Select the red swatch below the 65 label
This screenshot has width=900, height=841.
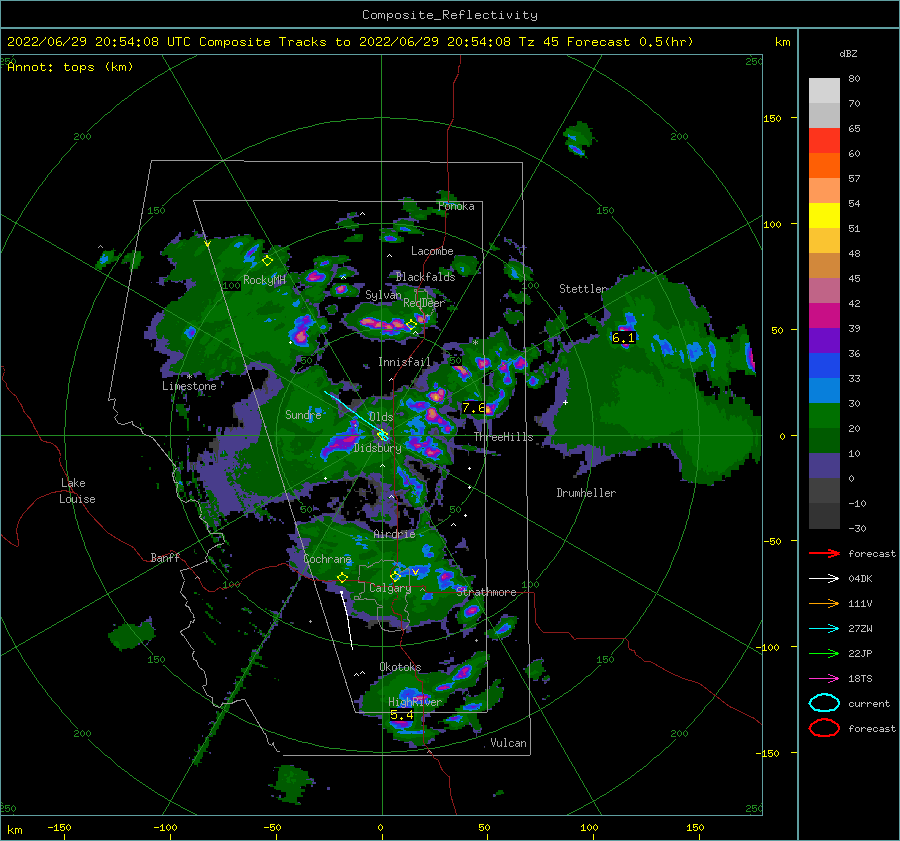824,141
